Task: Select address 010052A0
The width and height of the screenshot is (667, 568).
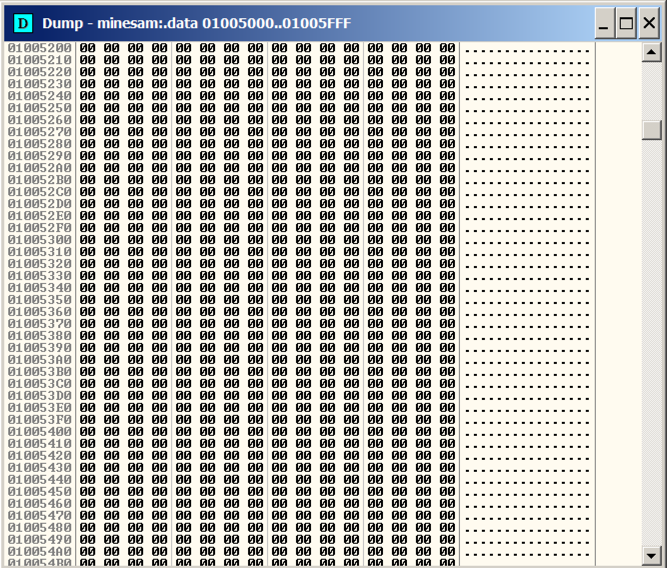Action: (x=40, y=168)
